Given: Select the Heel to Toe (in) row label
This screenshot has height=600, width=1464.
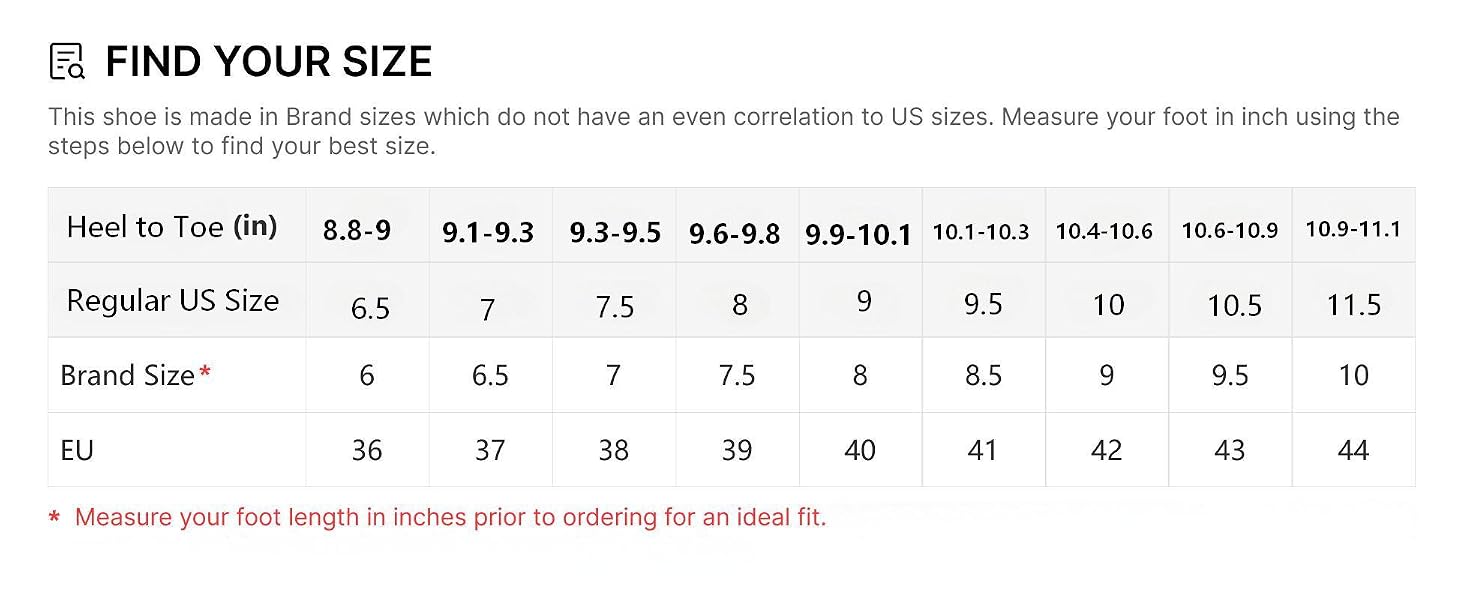Looking at the screenshot, I should tap(172, 227).
